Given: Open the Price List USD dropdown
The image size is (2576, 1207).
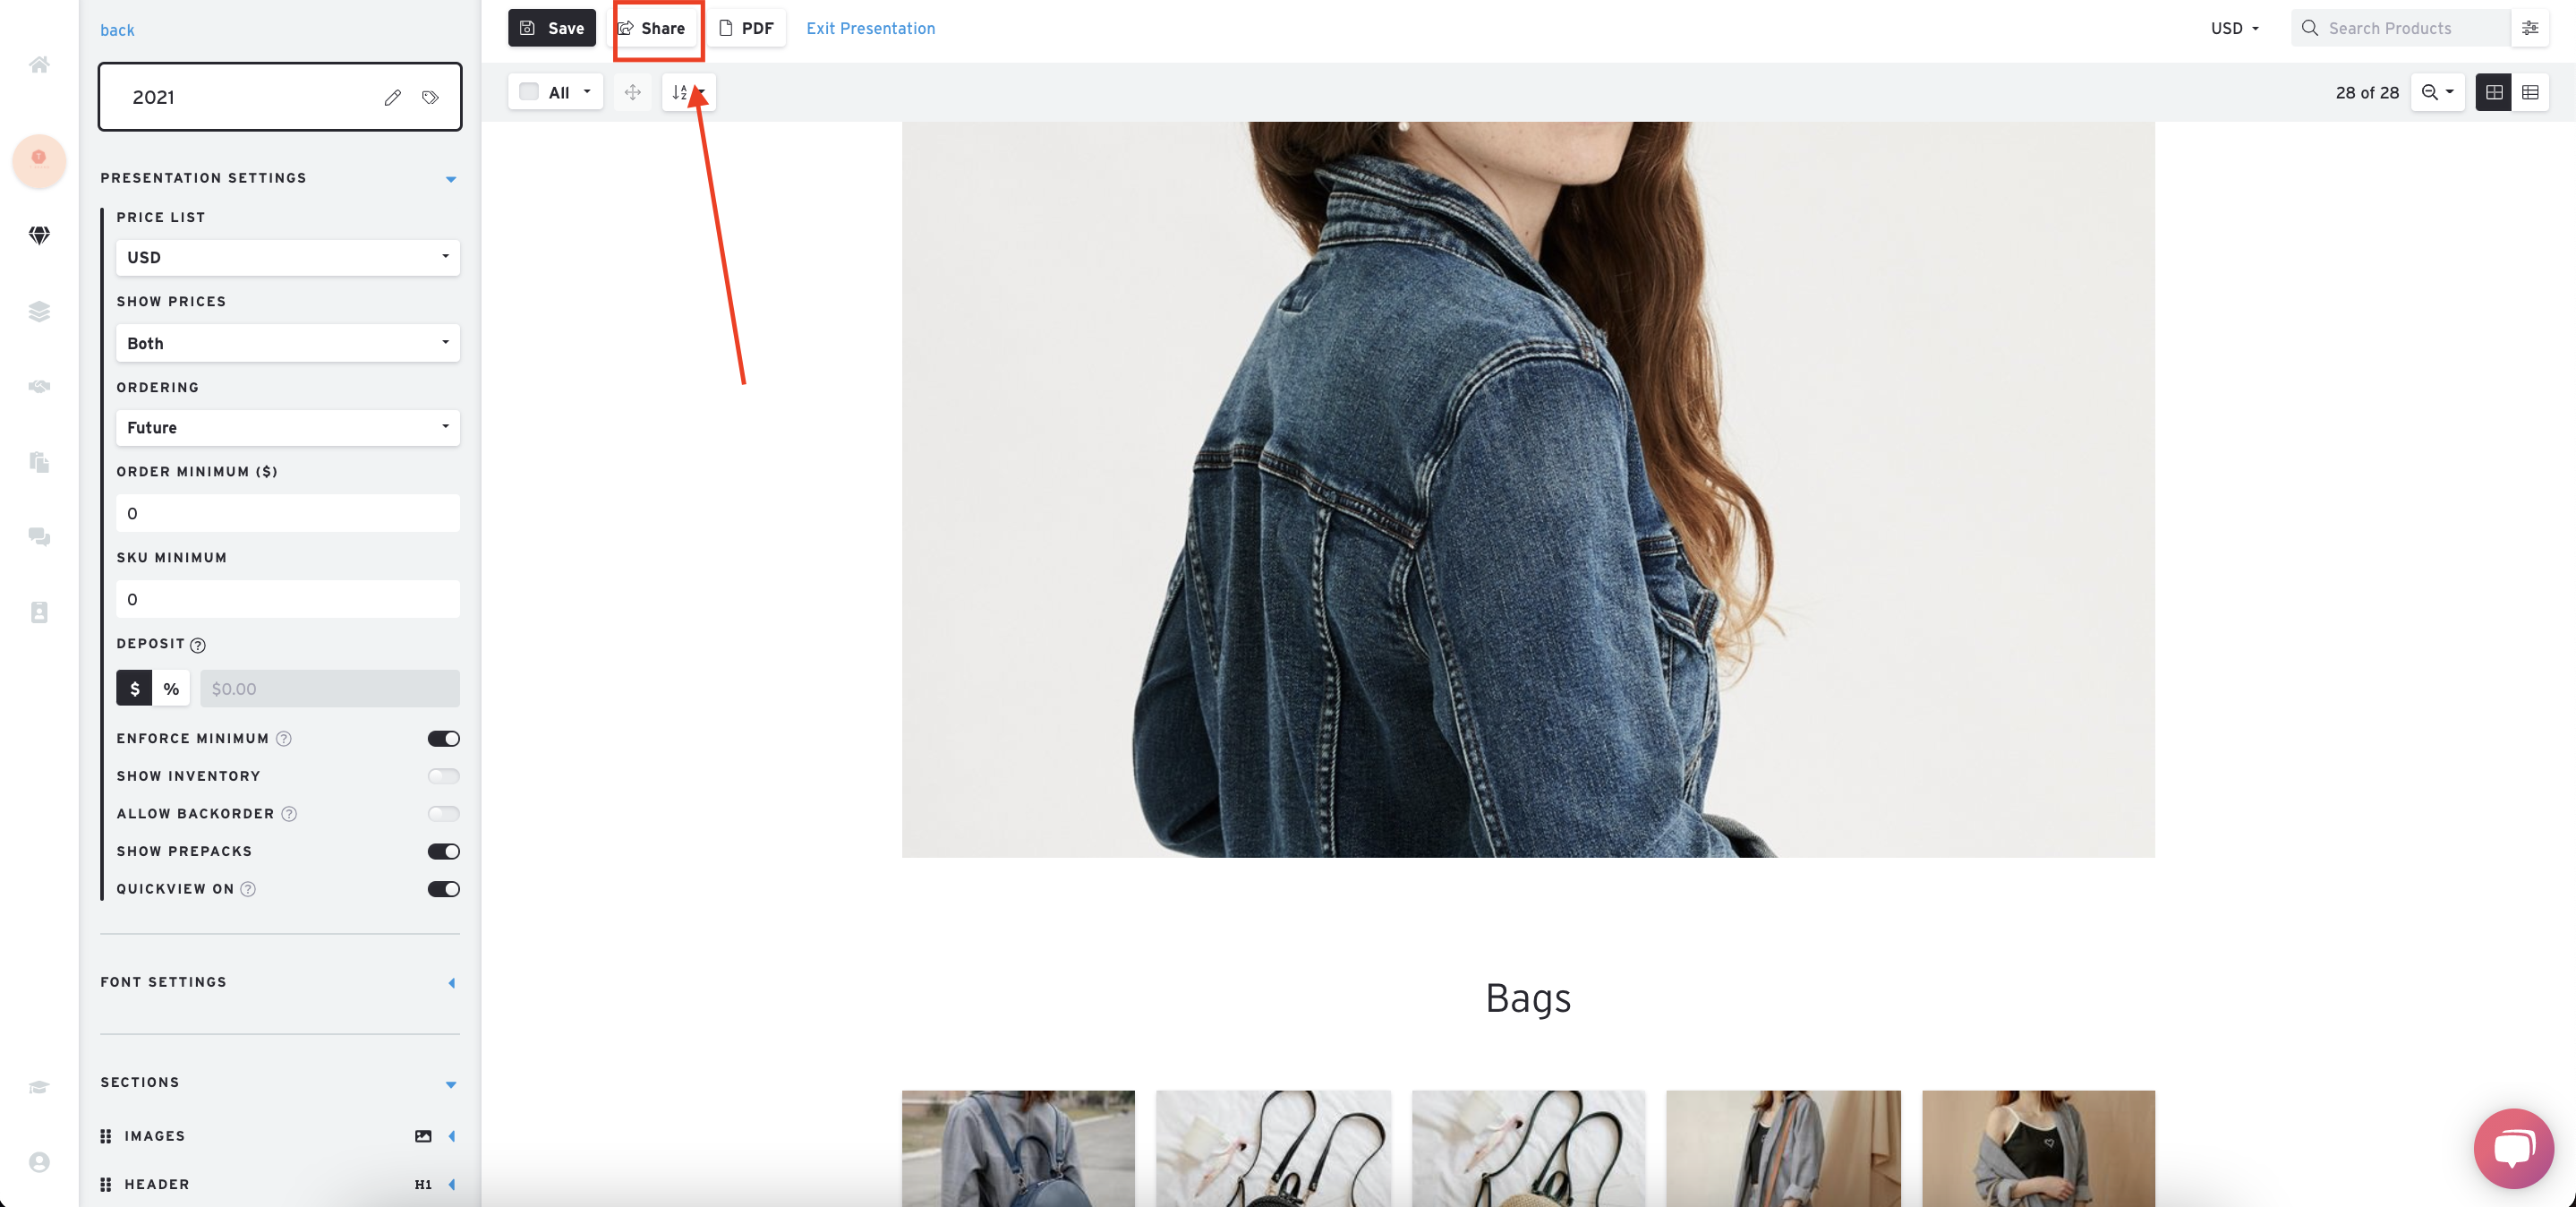Looking at the screenshot, I should (x=288, y=257).
